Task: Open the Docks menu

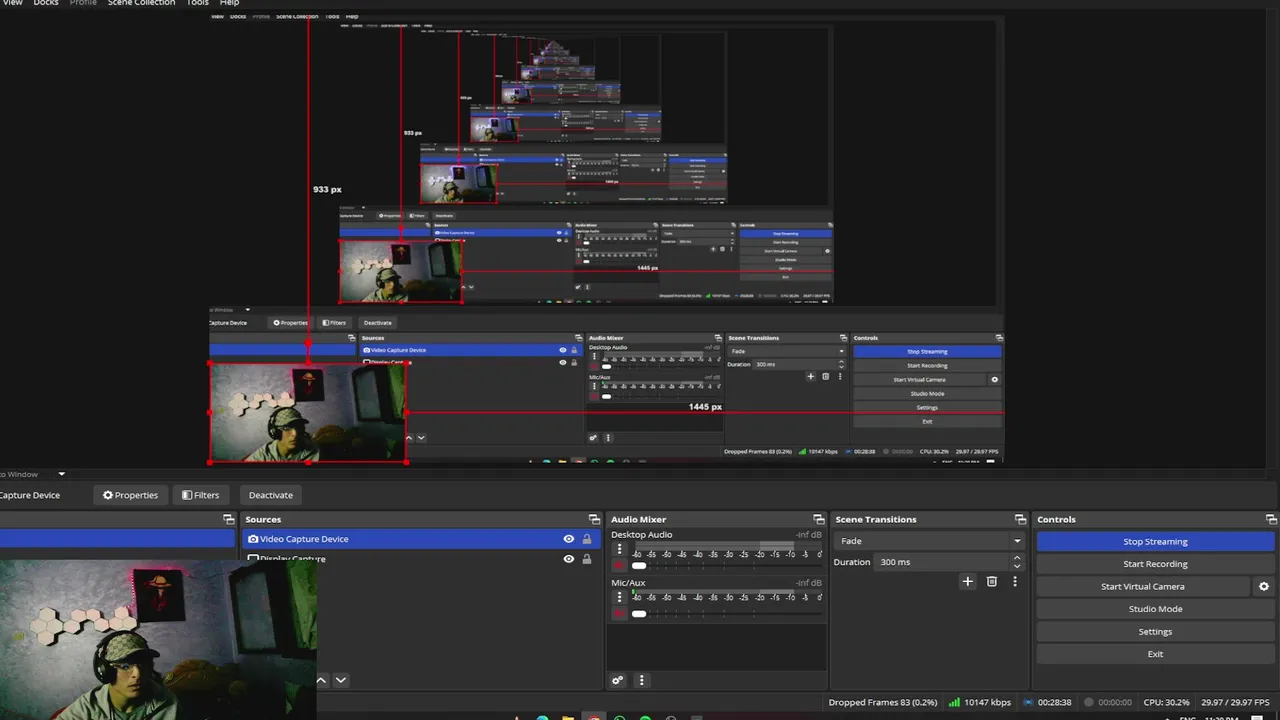Action: pos(46,3)
